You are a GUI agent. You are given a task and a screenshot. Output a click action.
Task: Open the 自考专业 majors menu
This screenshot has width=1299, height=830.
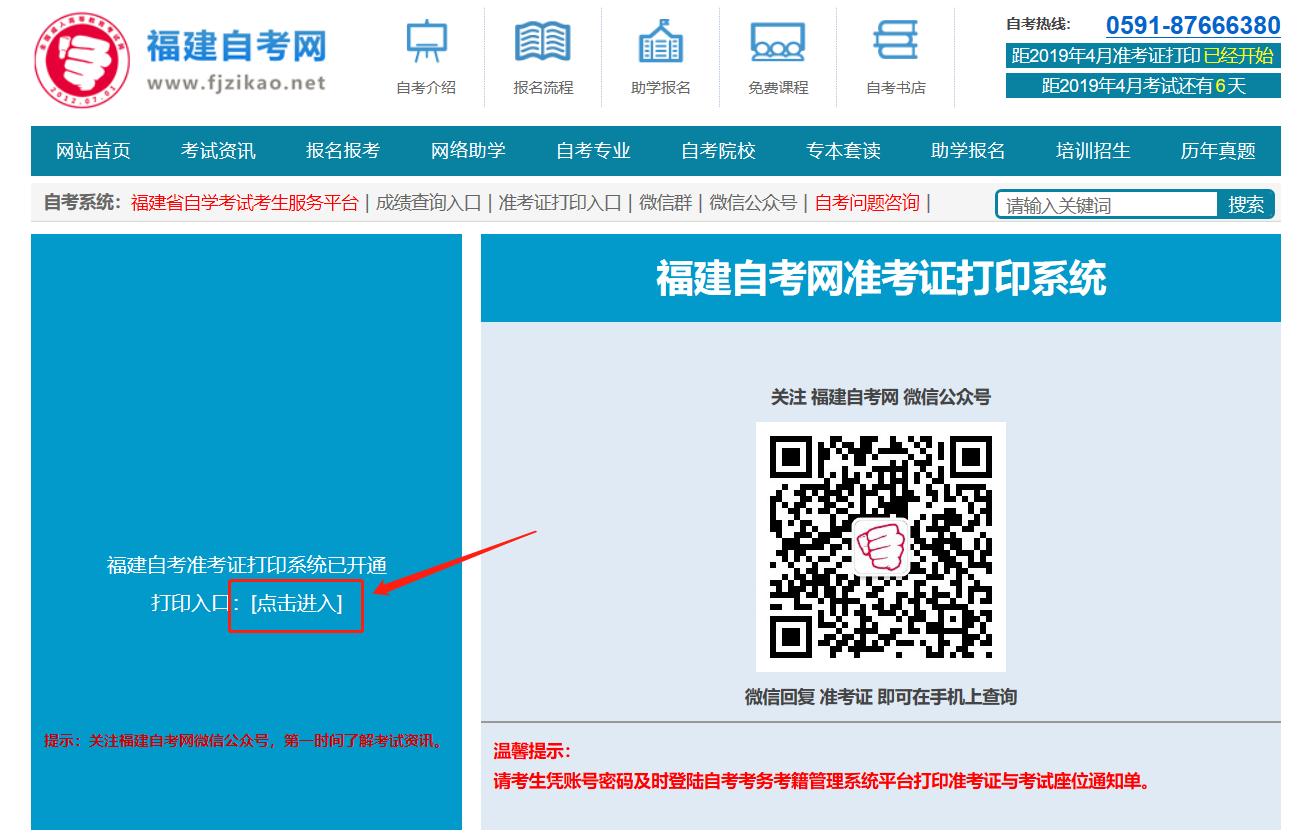pos(591,151)
